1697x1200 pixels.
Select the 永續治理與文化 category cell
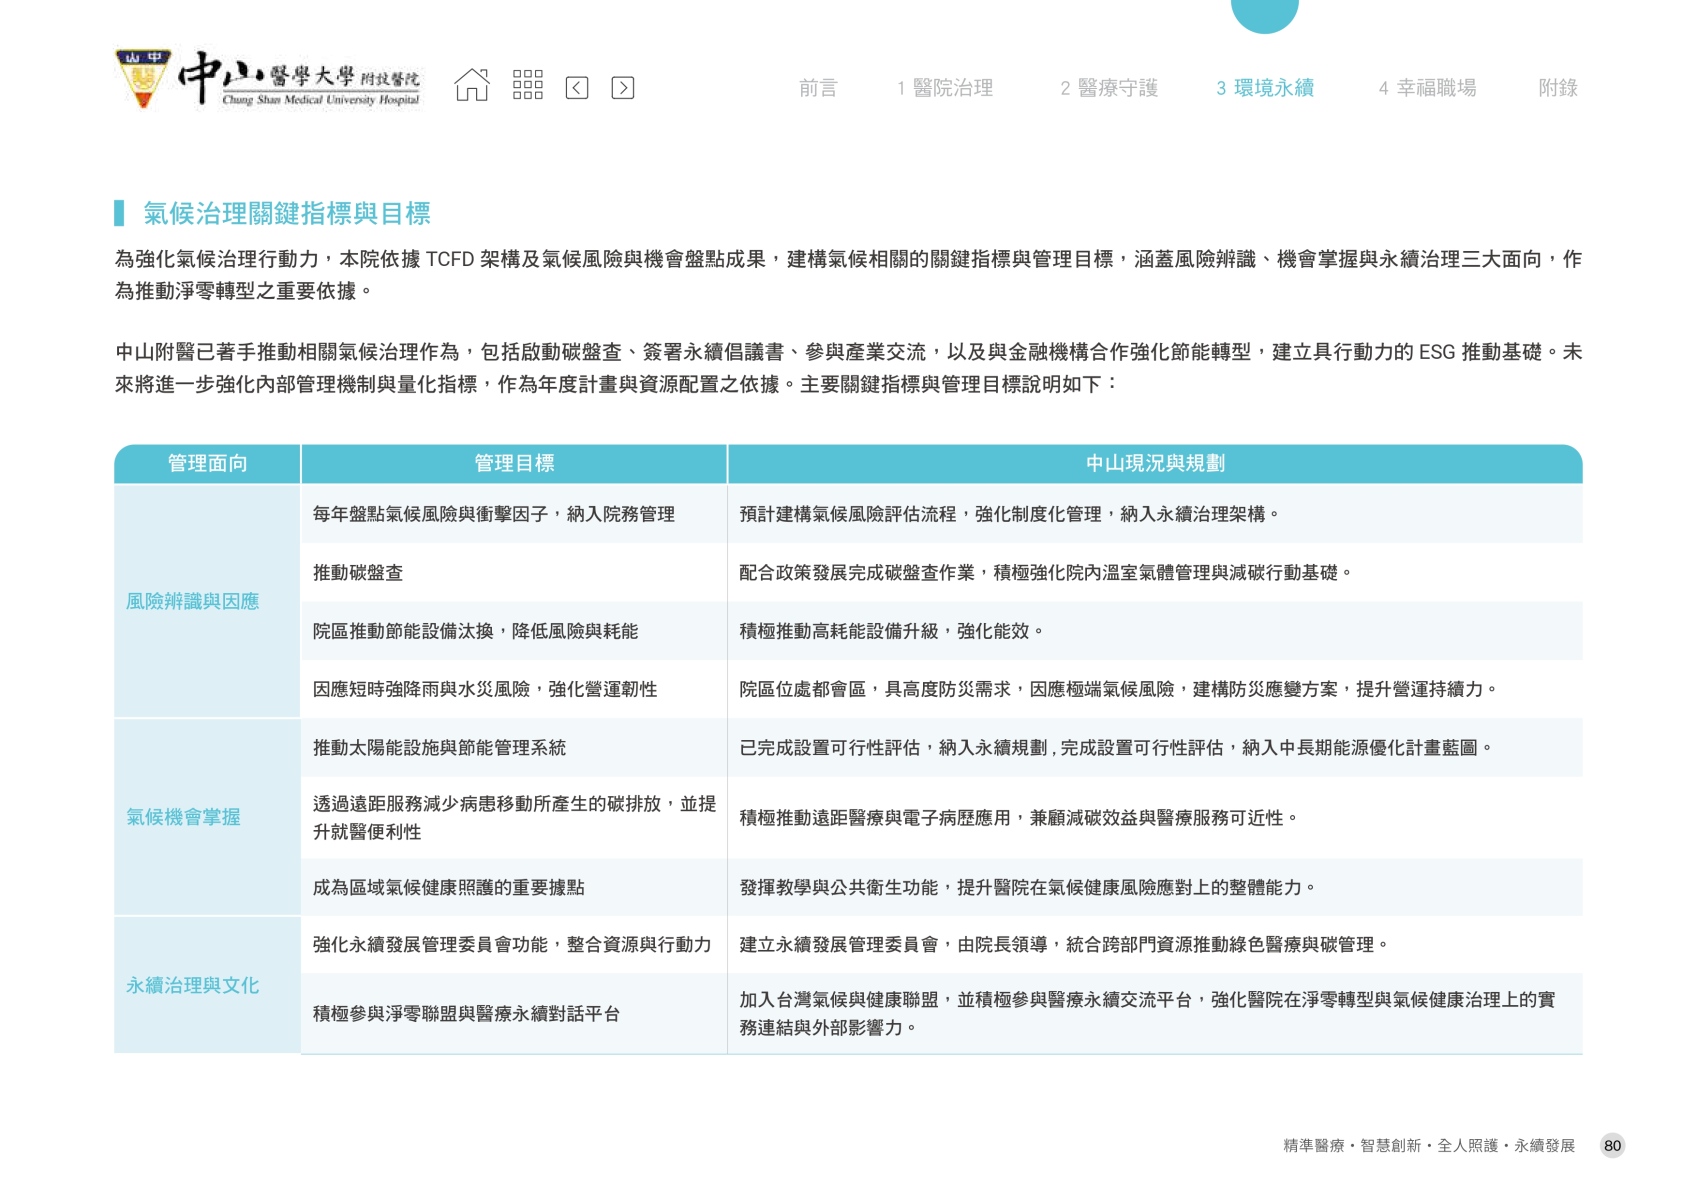click(192, 985)
